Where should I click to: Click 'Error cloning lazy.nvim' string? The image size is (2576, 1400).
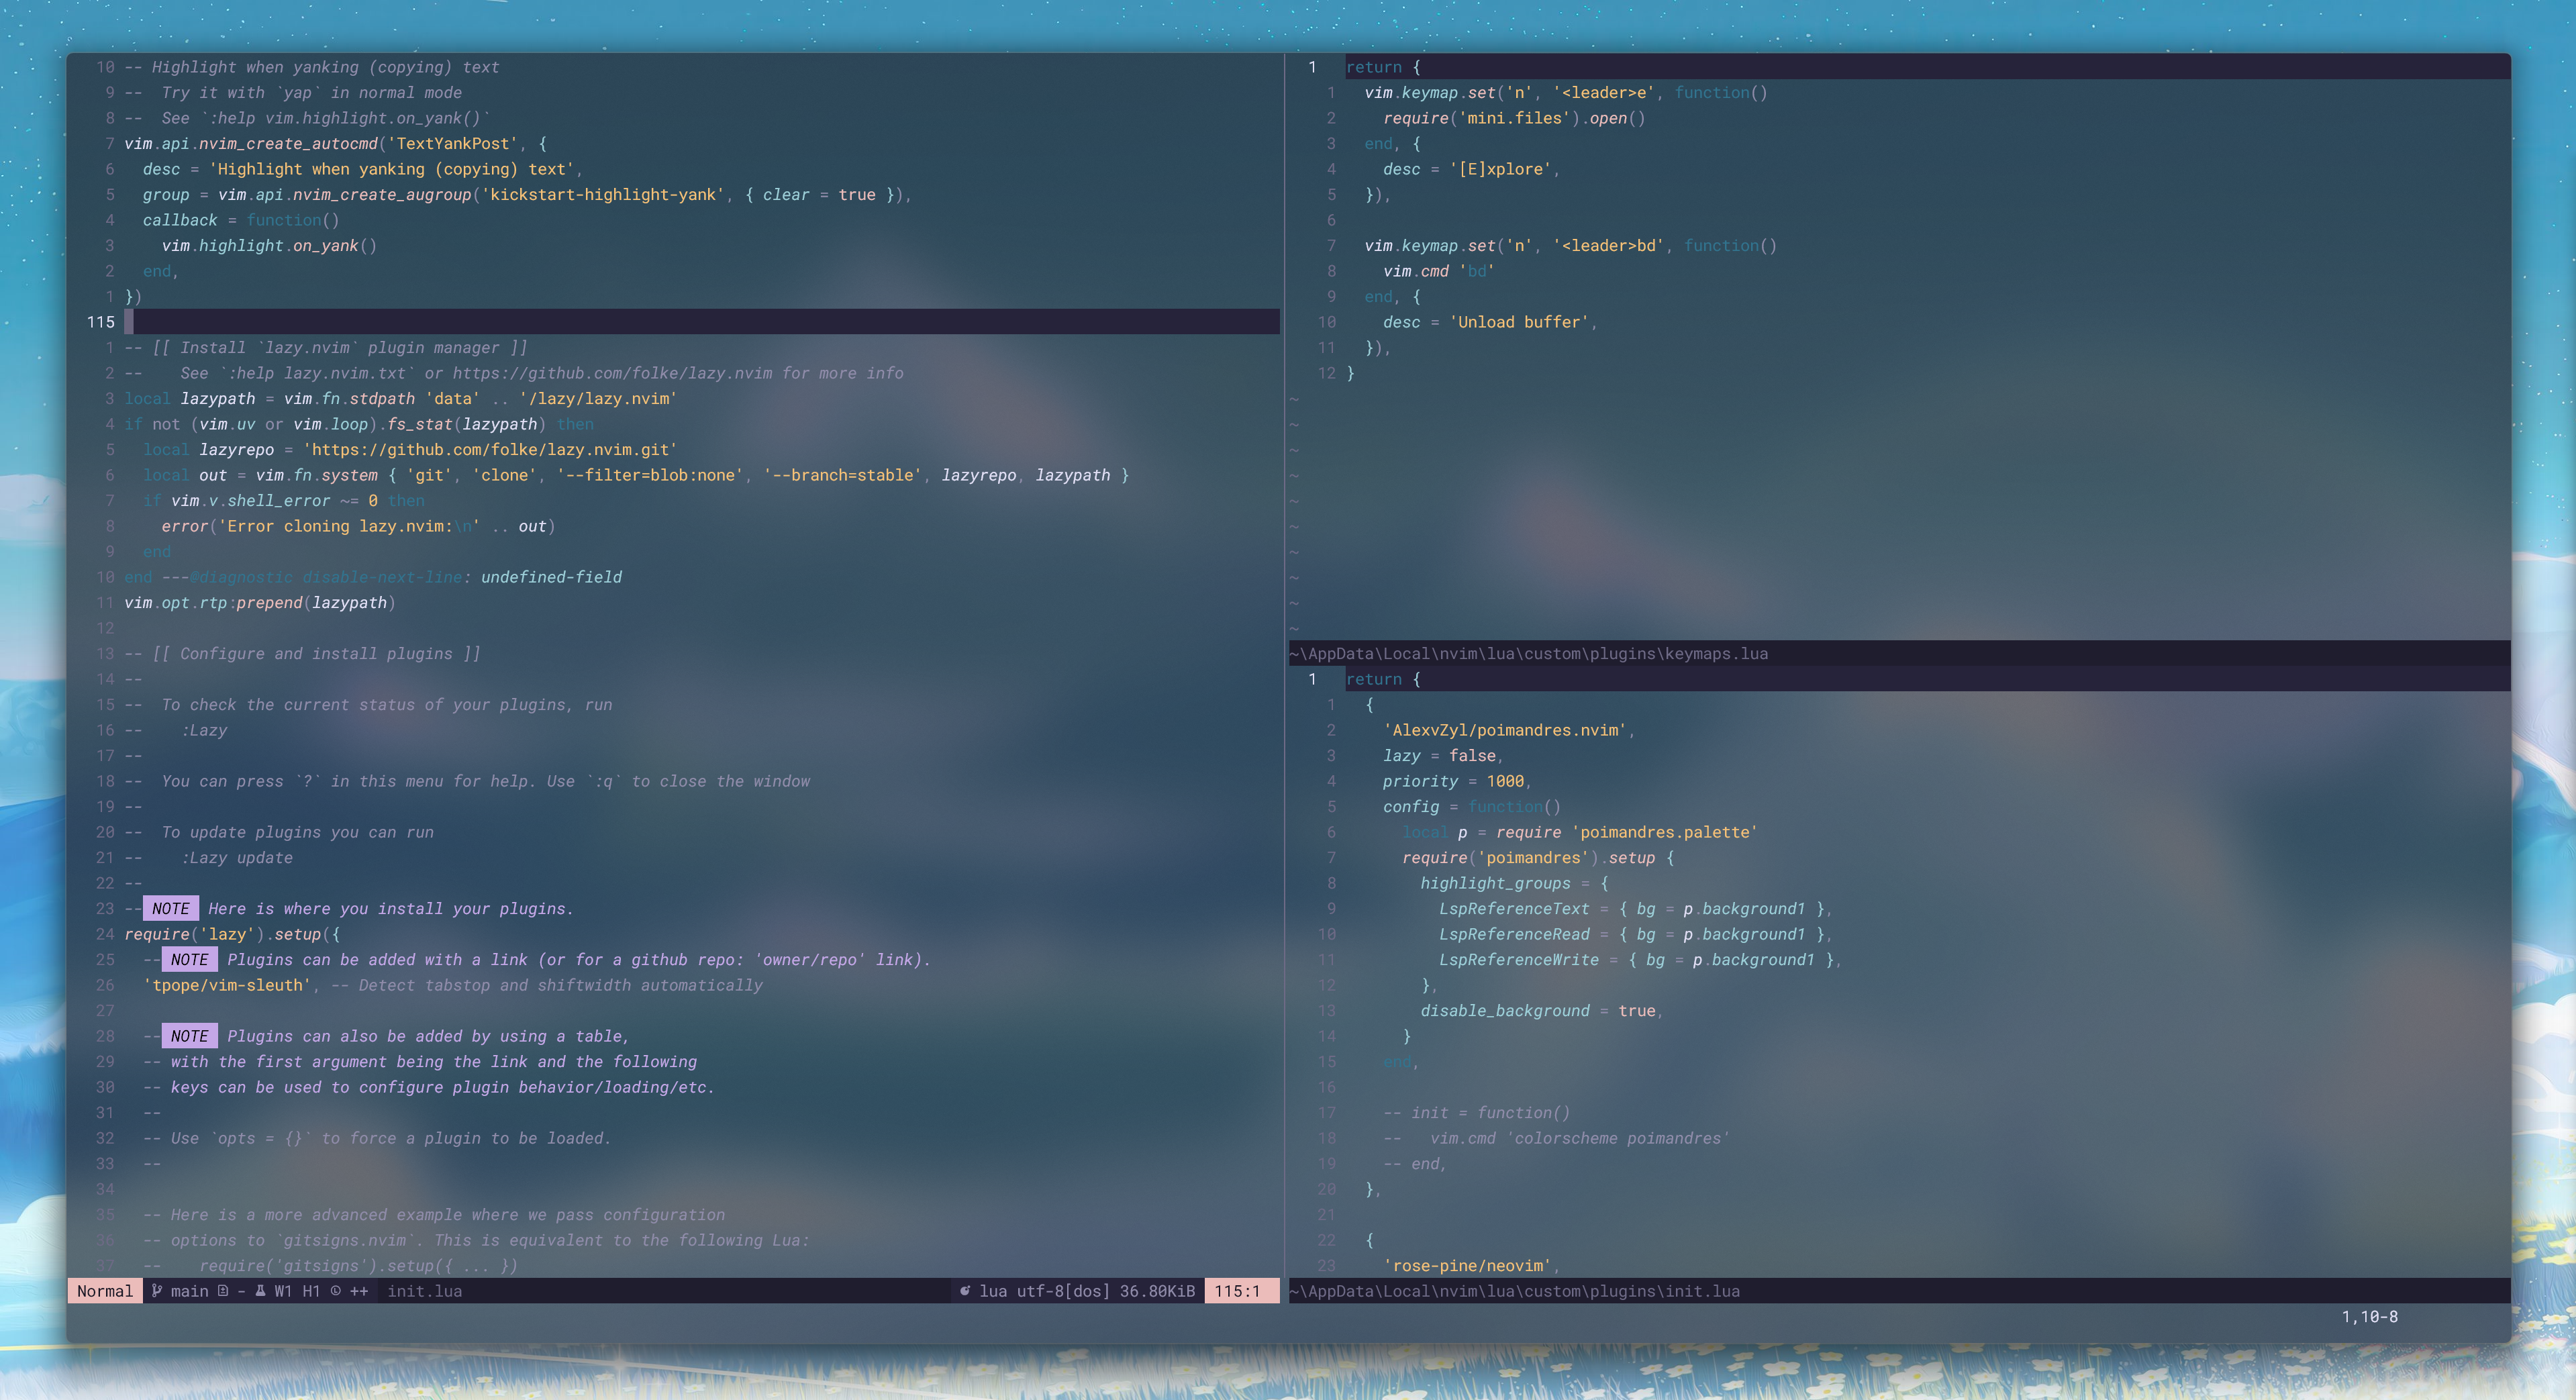(349, 526)
